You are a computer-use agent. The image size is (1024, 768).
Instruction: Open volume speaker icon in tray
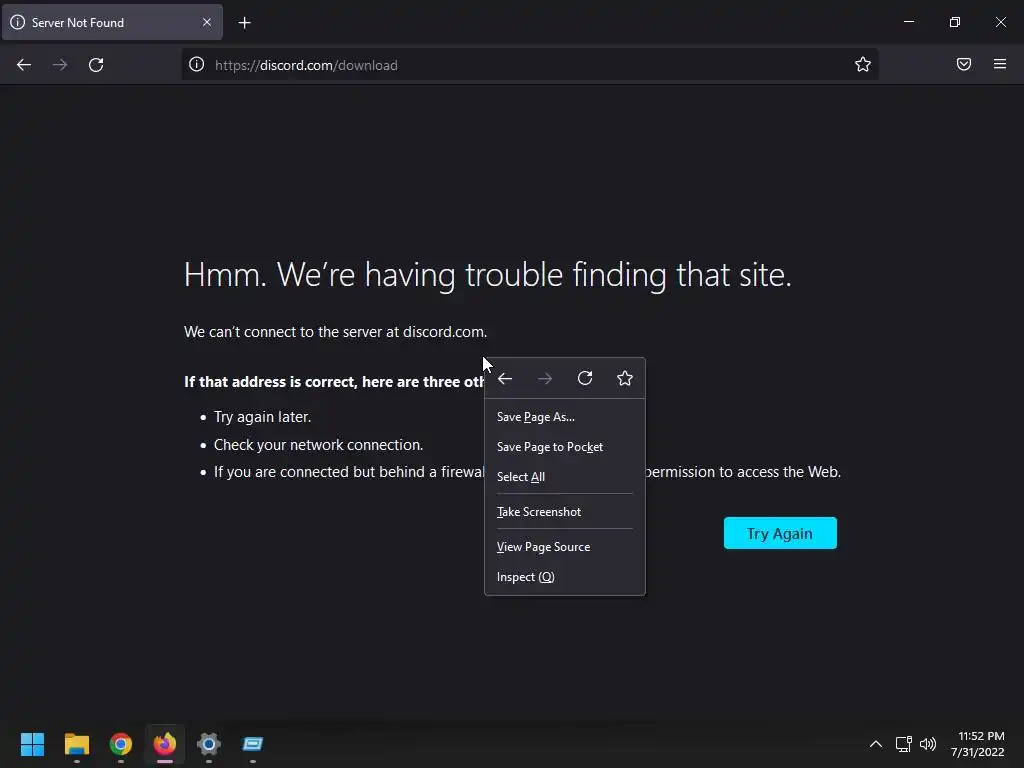(927, 744)
